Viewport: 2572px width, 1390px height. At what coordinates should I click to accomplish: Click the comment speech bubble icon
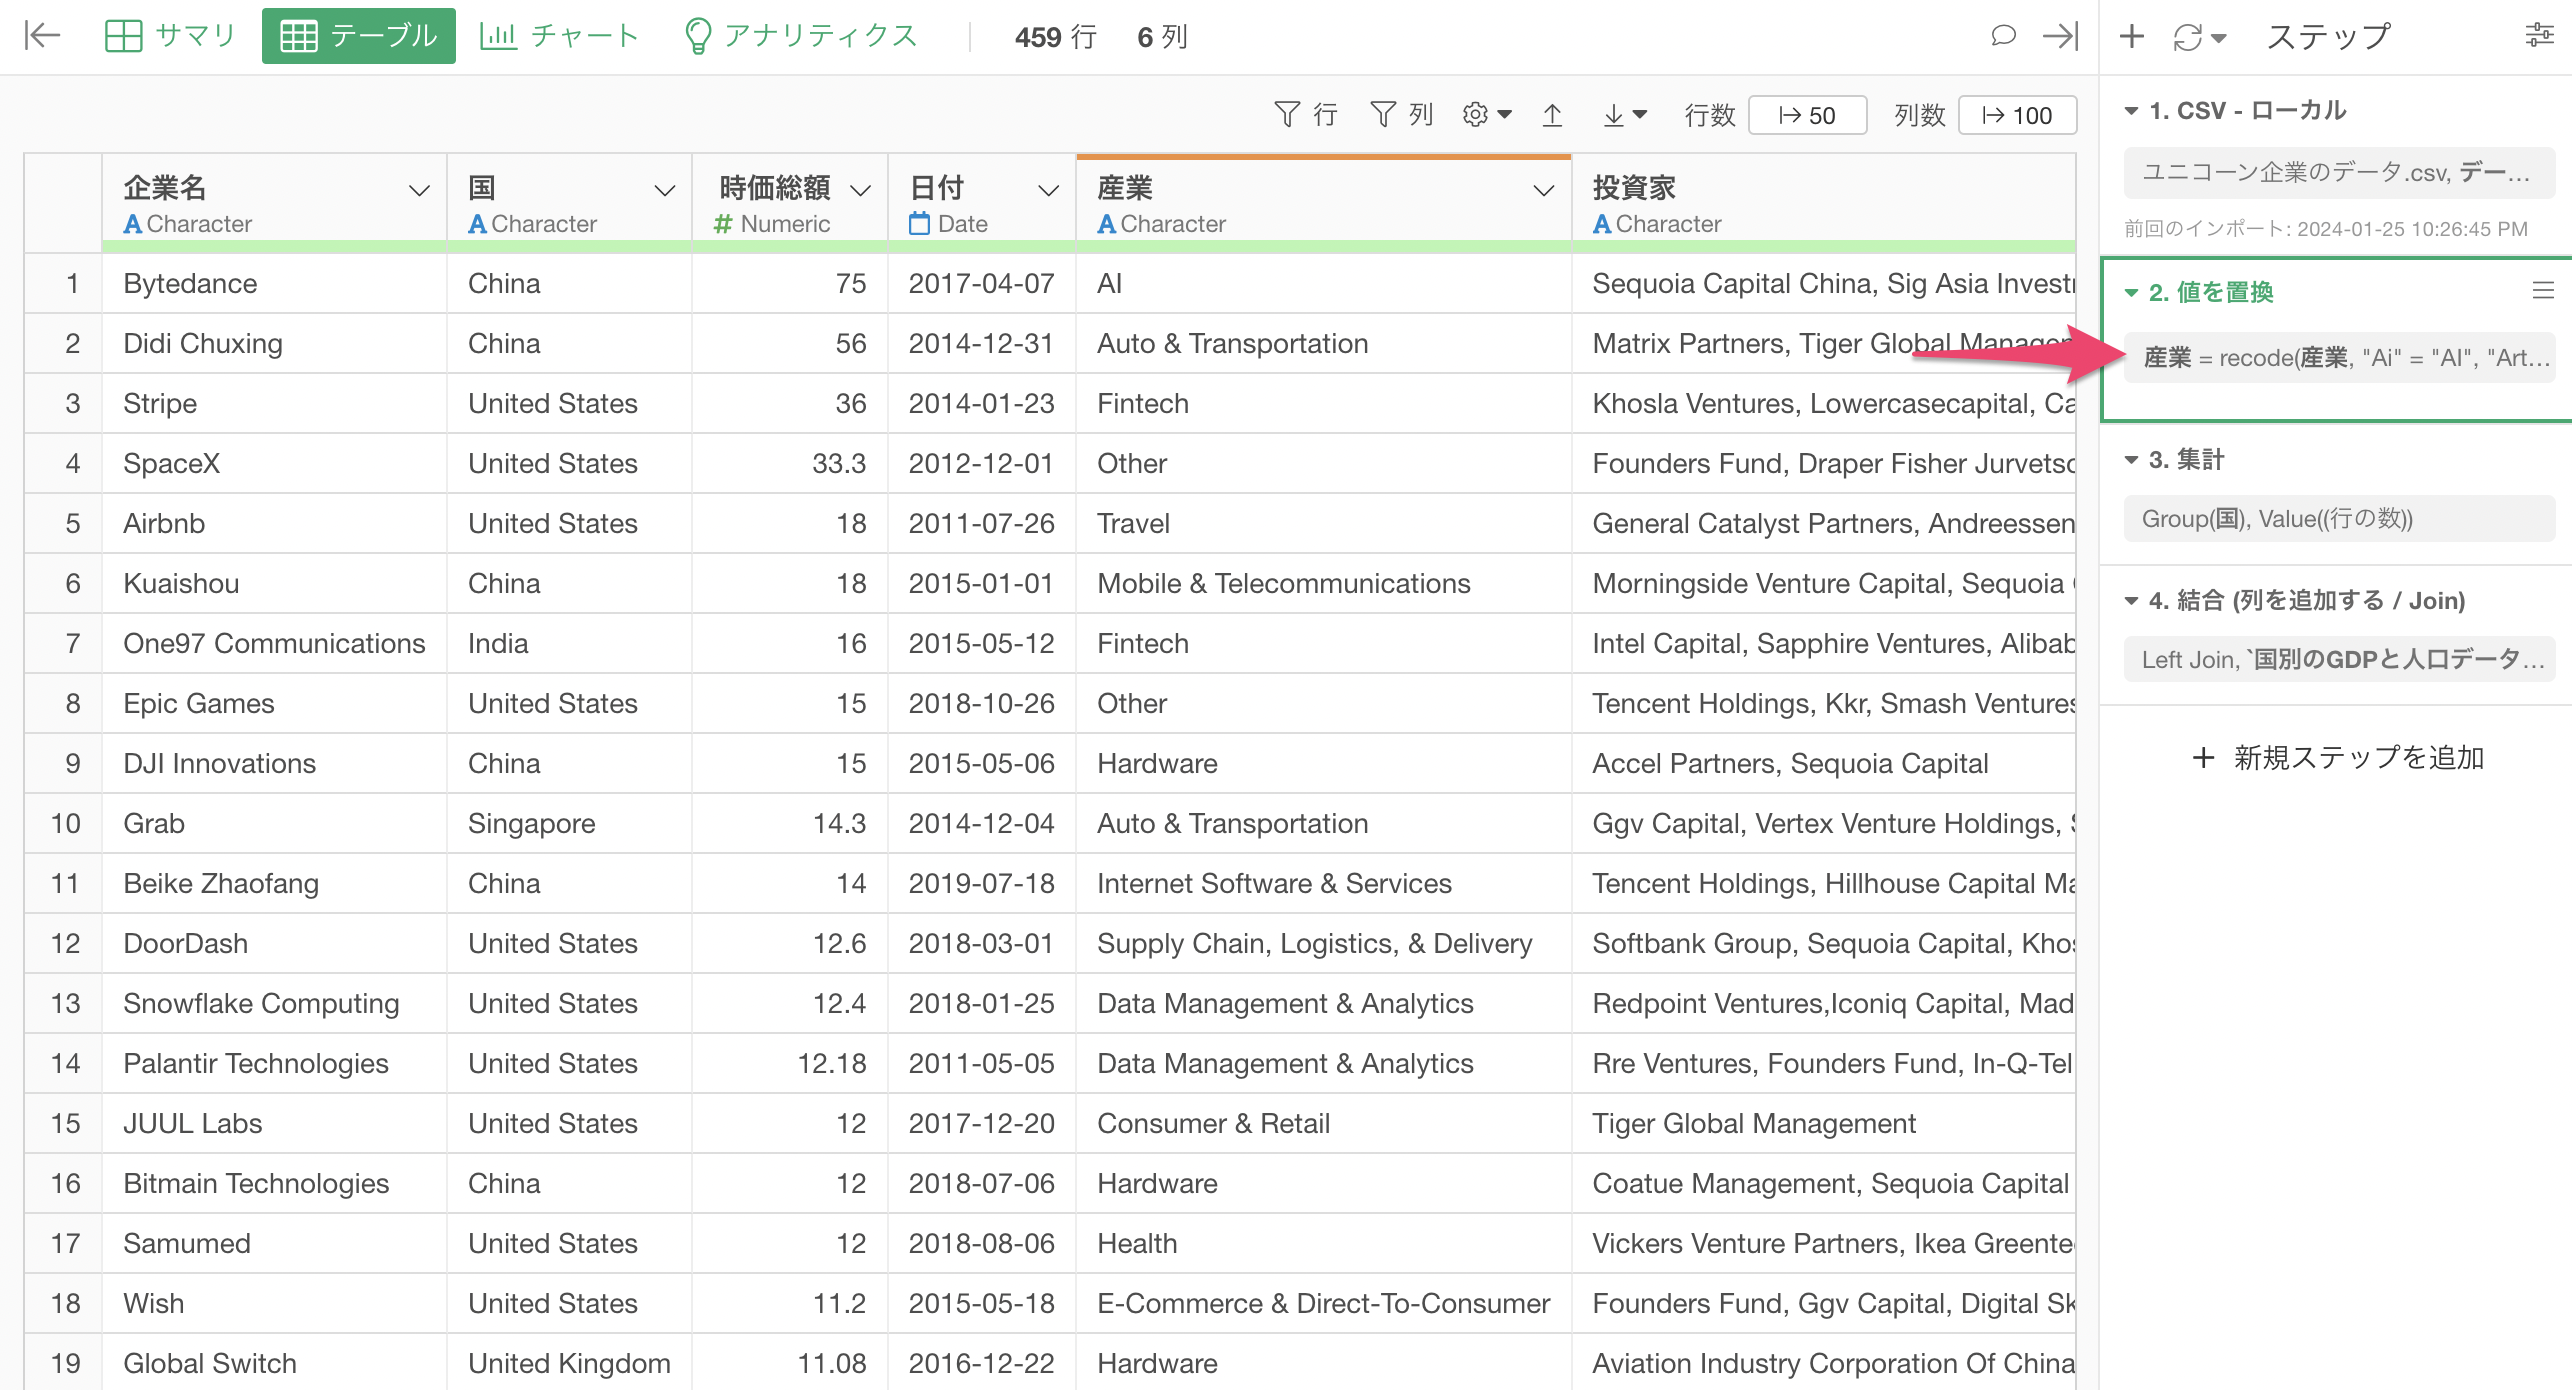[2003, 36]
